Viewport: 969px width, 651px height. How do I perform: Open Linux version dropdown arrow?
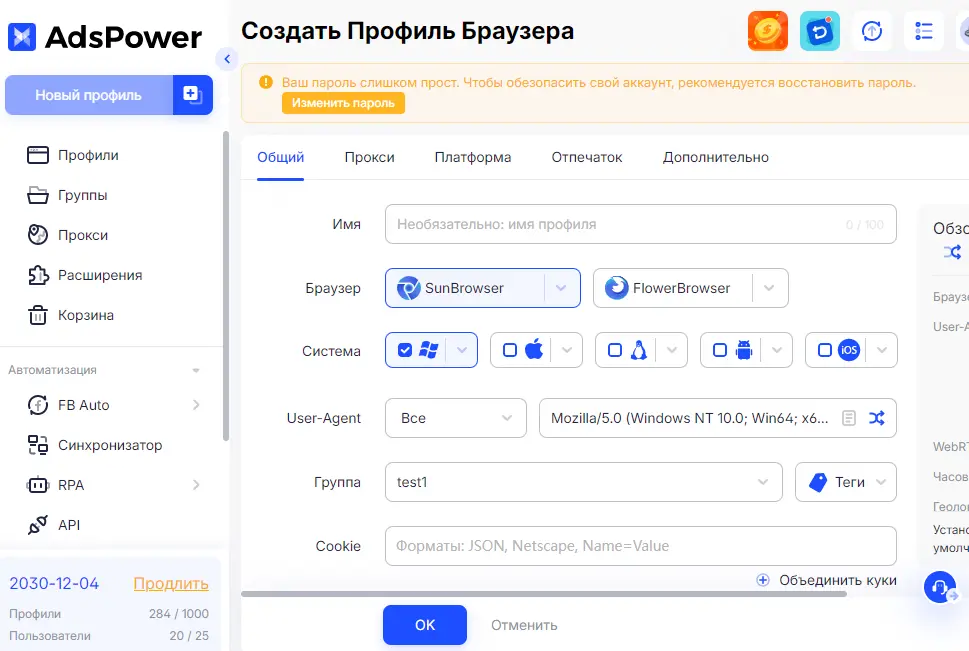(672, 351)
